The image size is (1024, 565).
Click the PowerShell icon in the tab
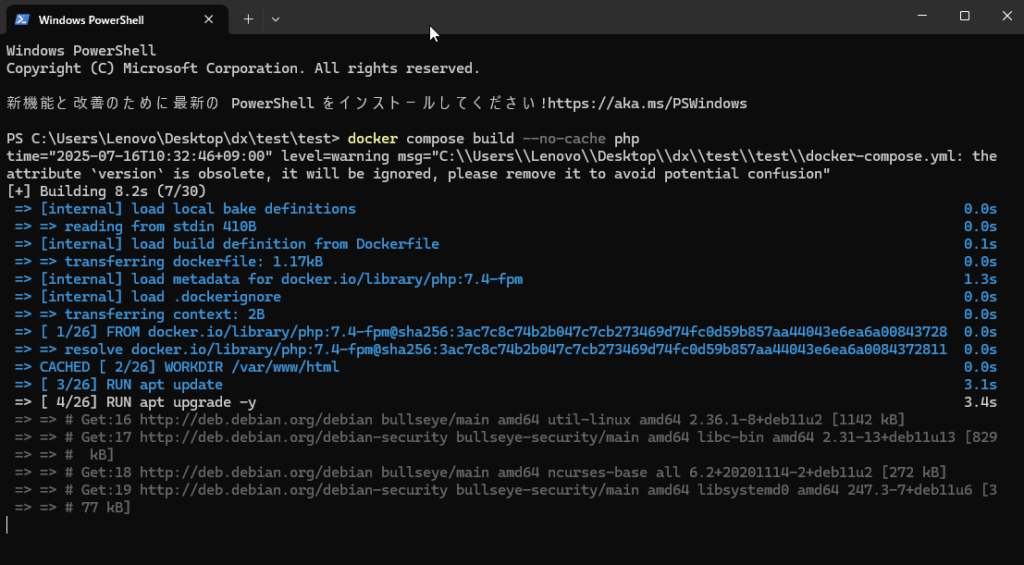tap(21, 19)
